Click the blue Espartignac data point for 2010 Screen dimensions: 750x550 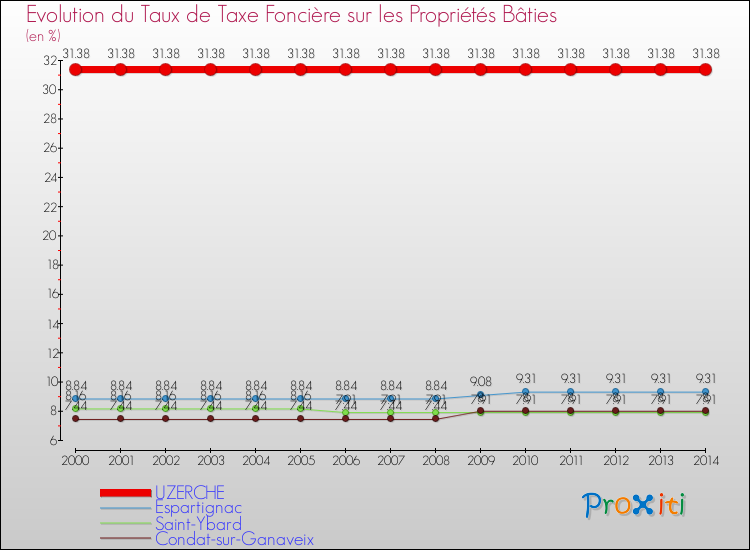point(526,392)
